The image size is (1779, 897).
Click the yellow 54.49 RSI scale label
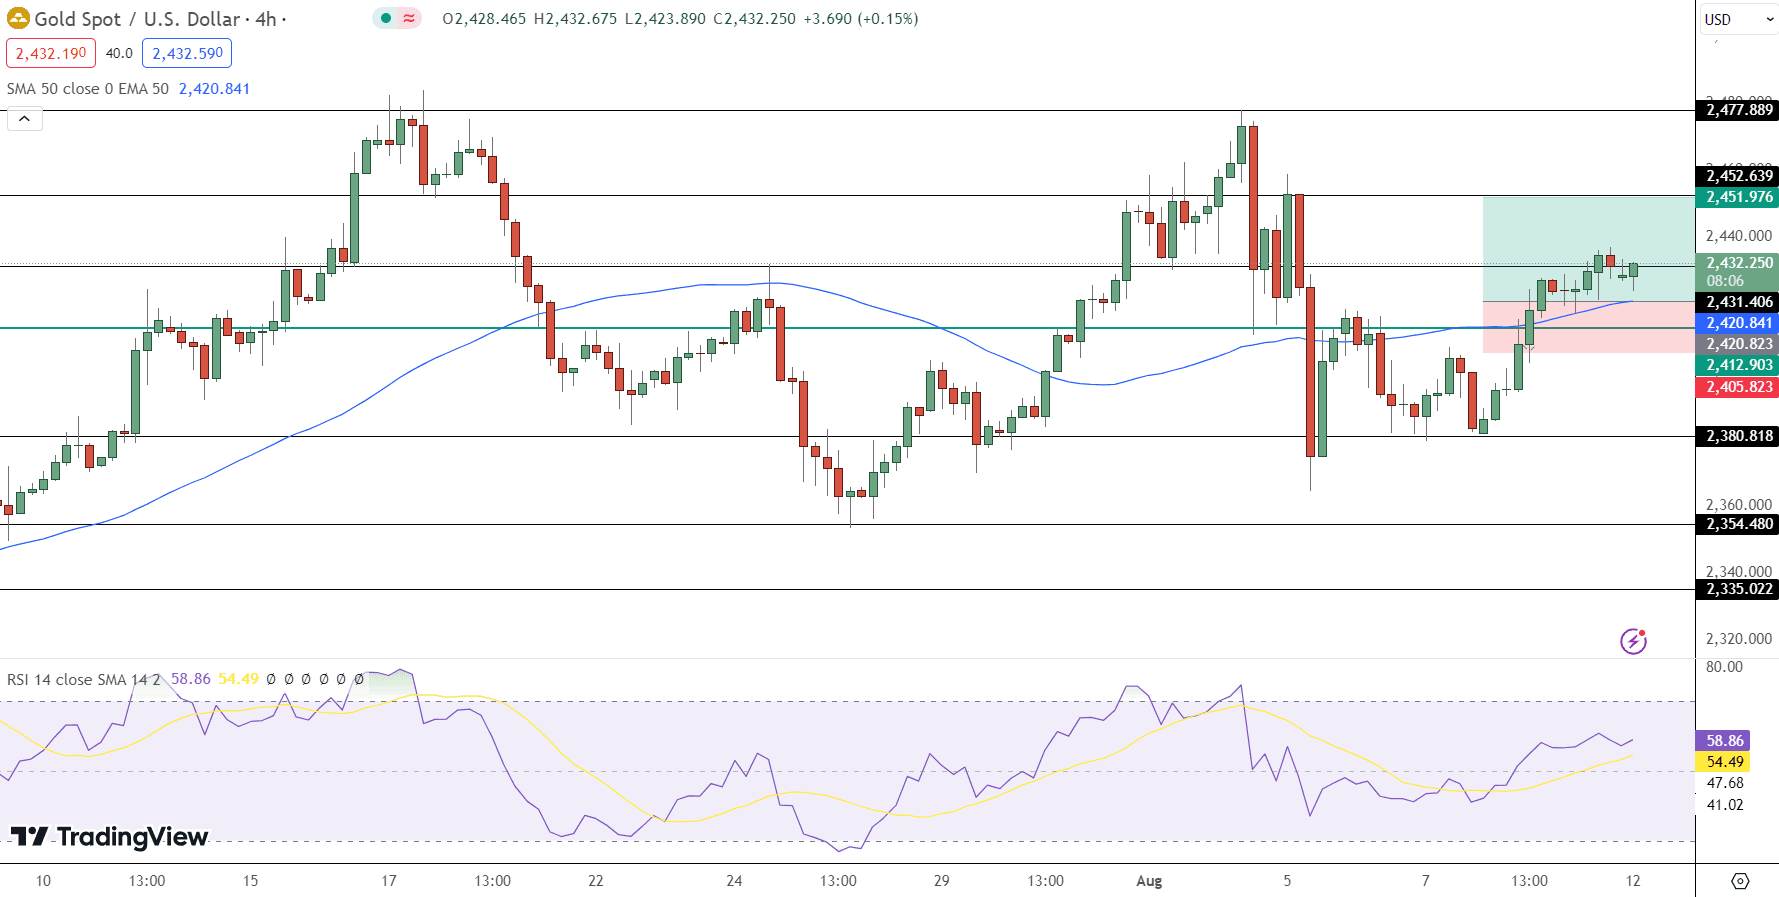(x=1723, y=762)
